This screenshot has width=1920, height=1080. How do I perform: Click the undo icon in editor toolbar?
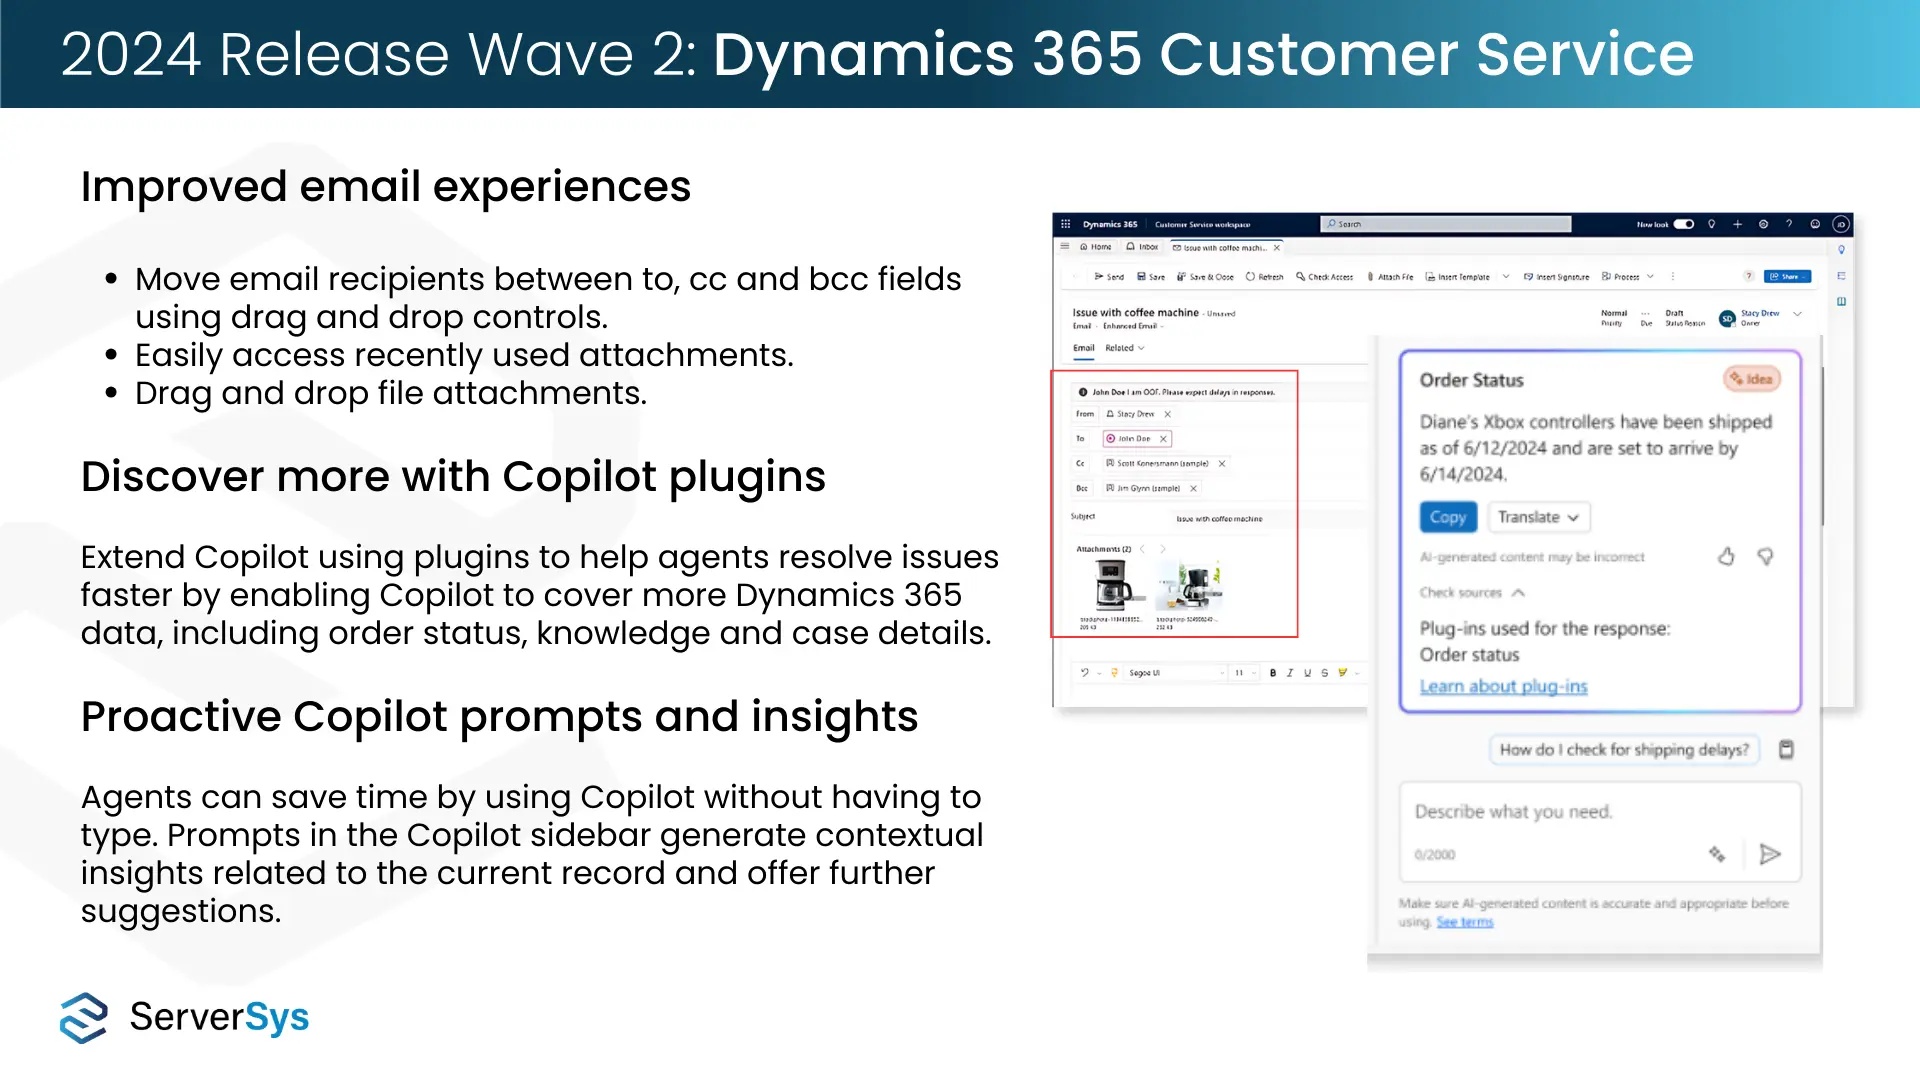click(x=1084, y=673)
